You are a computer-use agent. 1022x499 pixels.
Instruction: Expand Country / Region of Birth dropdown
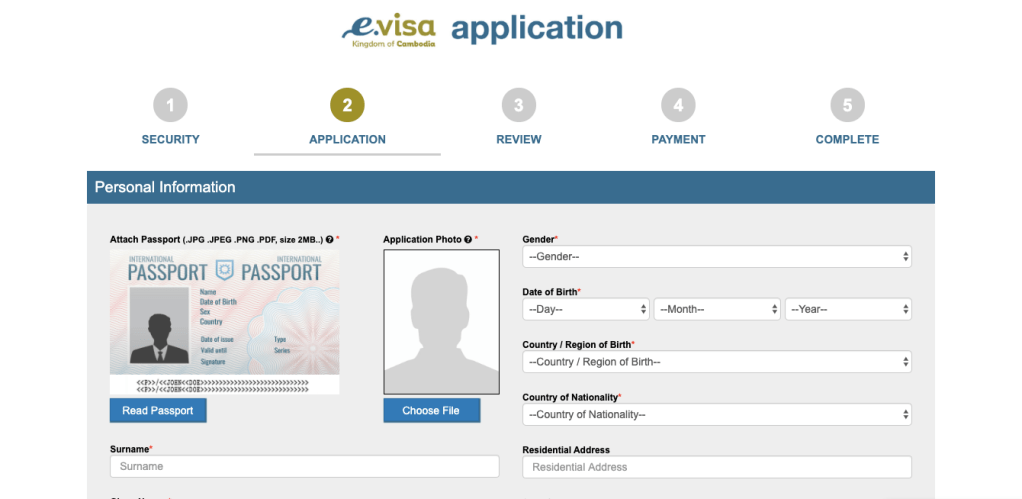[716, 362]
